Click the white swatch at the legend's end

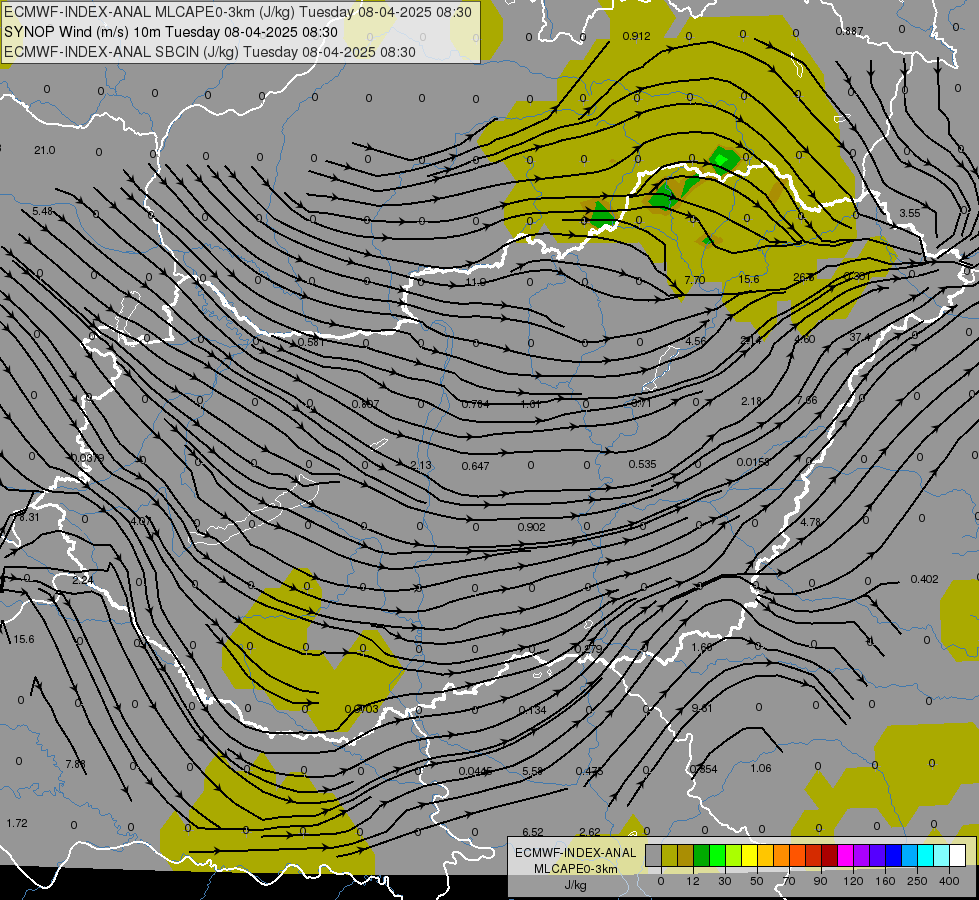(x=957, y=856)
